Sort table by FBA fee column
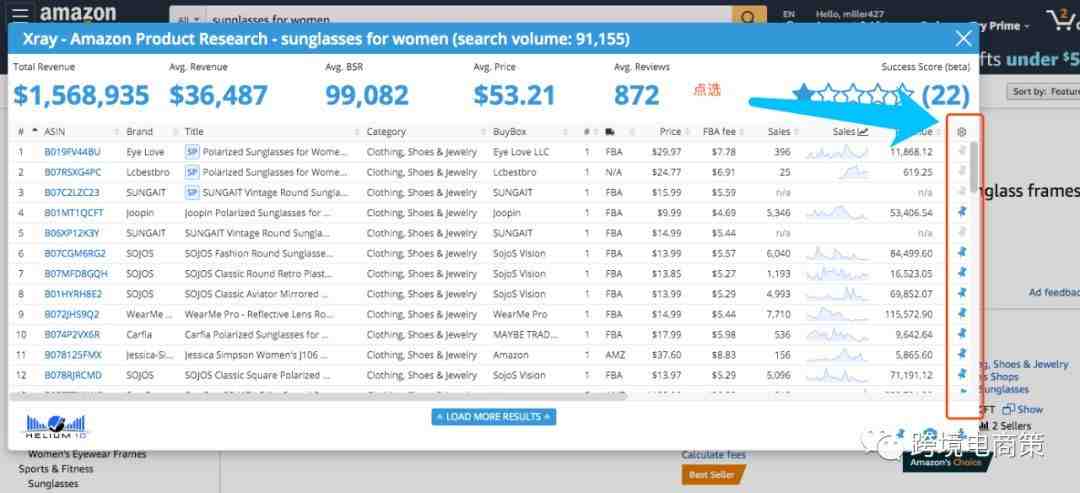This screenshot has height=493, width=1080. 719,132
